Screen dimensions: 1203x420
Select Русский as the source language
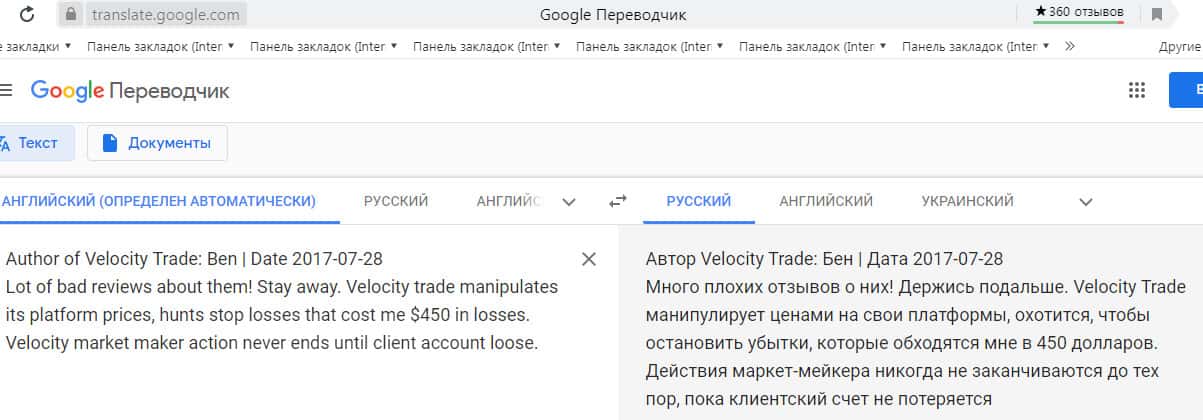pos(396,201)
